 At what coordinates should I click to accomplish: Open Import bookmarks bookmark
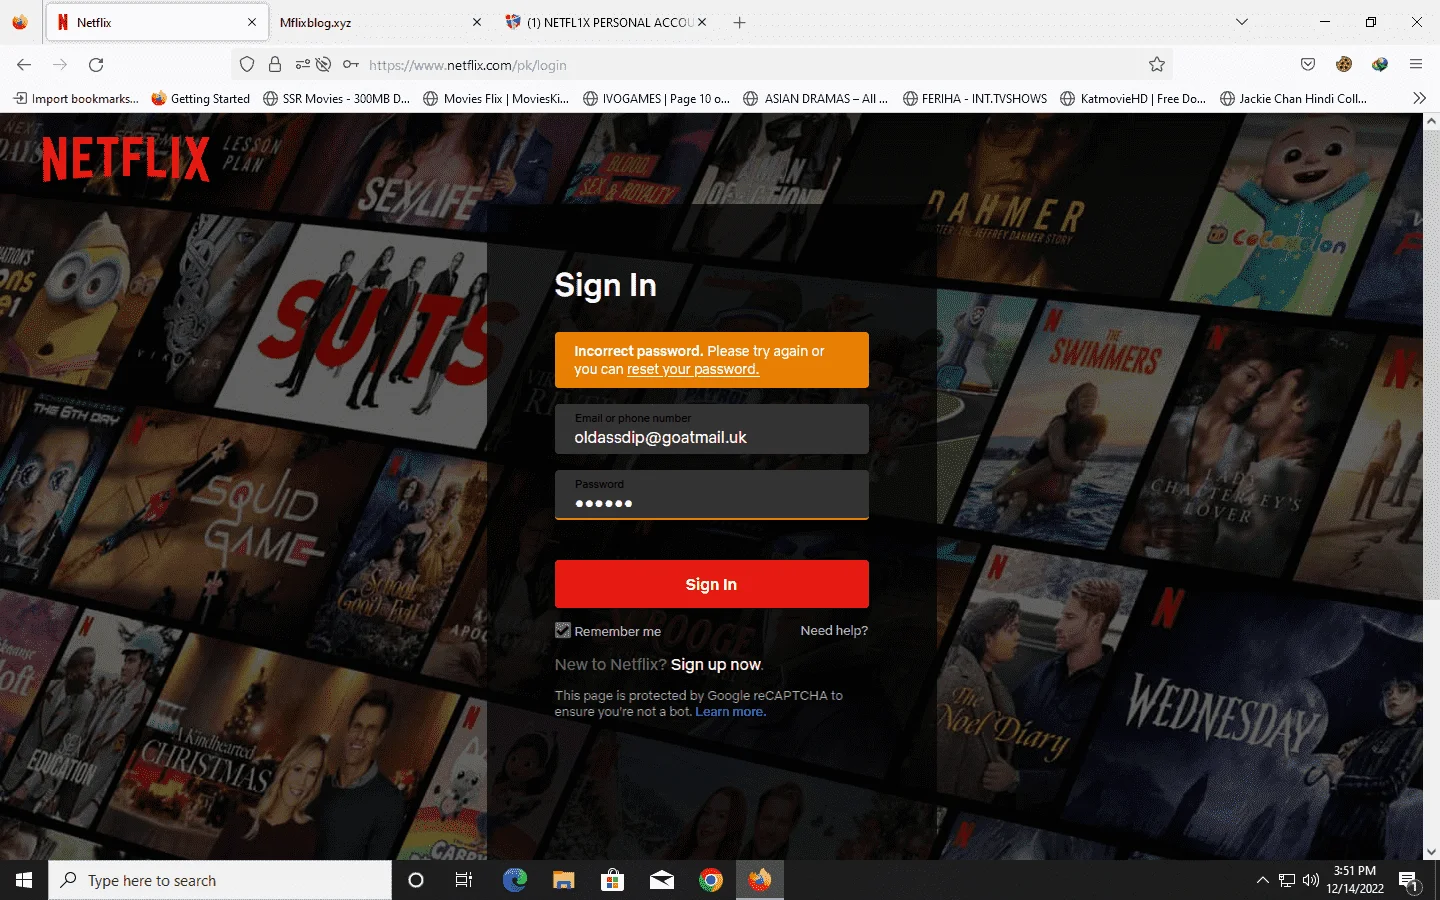click(x=76, y=98)
